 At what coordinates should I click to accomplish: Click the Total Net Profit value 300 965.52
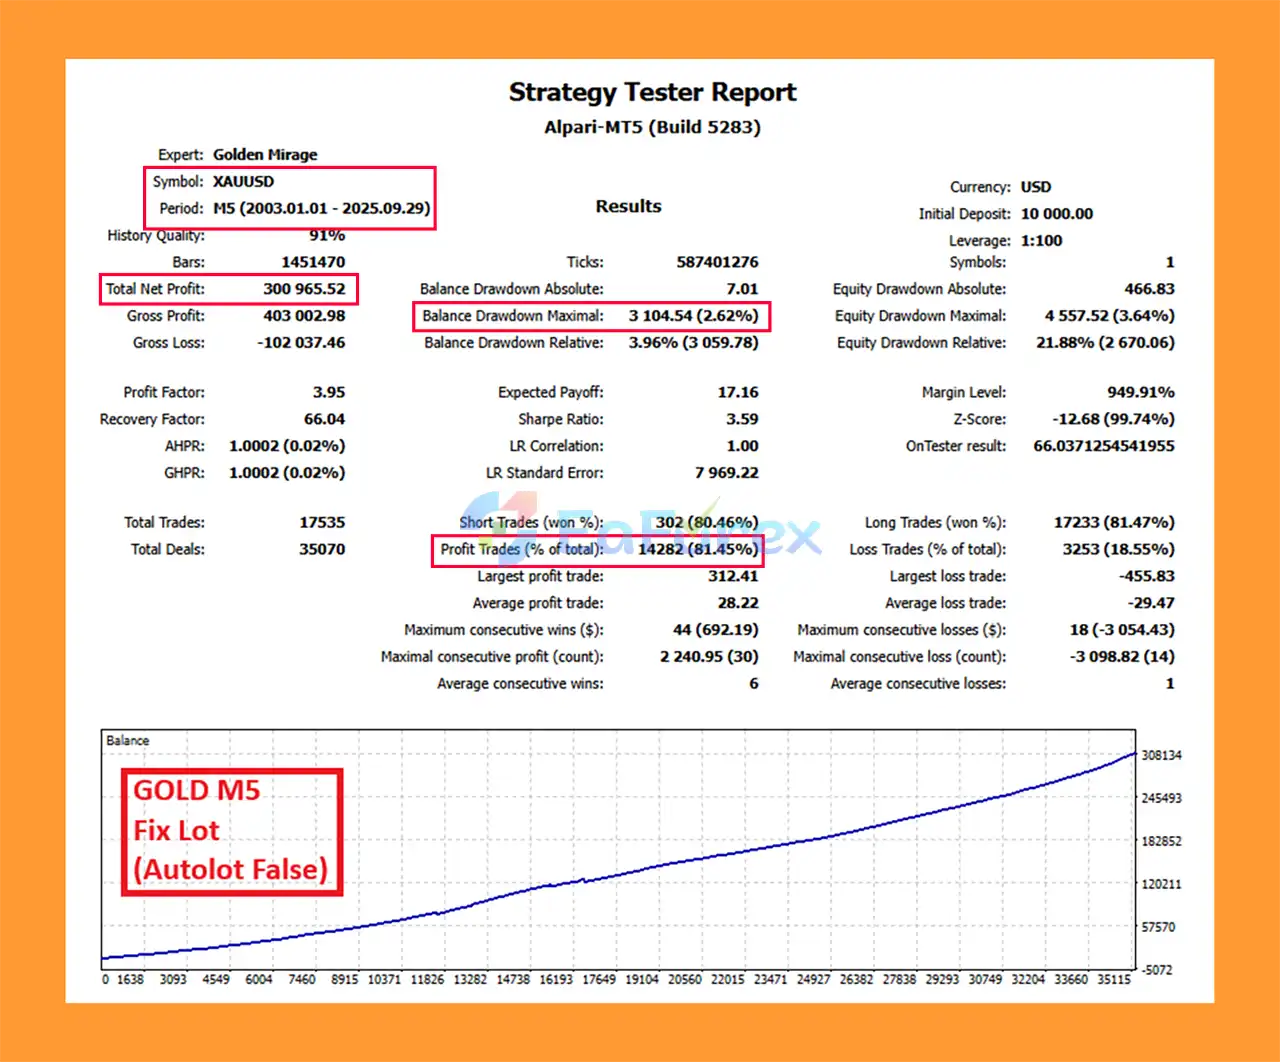tap(304, 289)
